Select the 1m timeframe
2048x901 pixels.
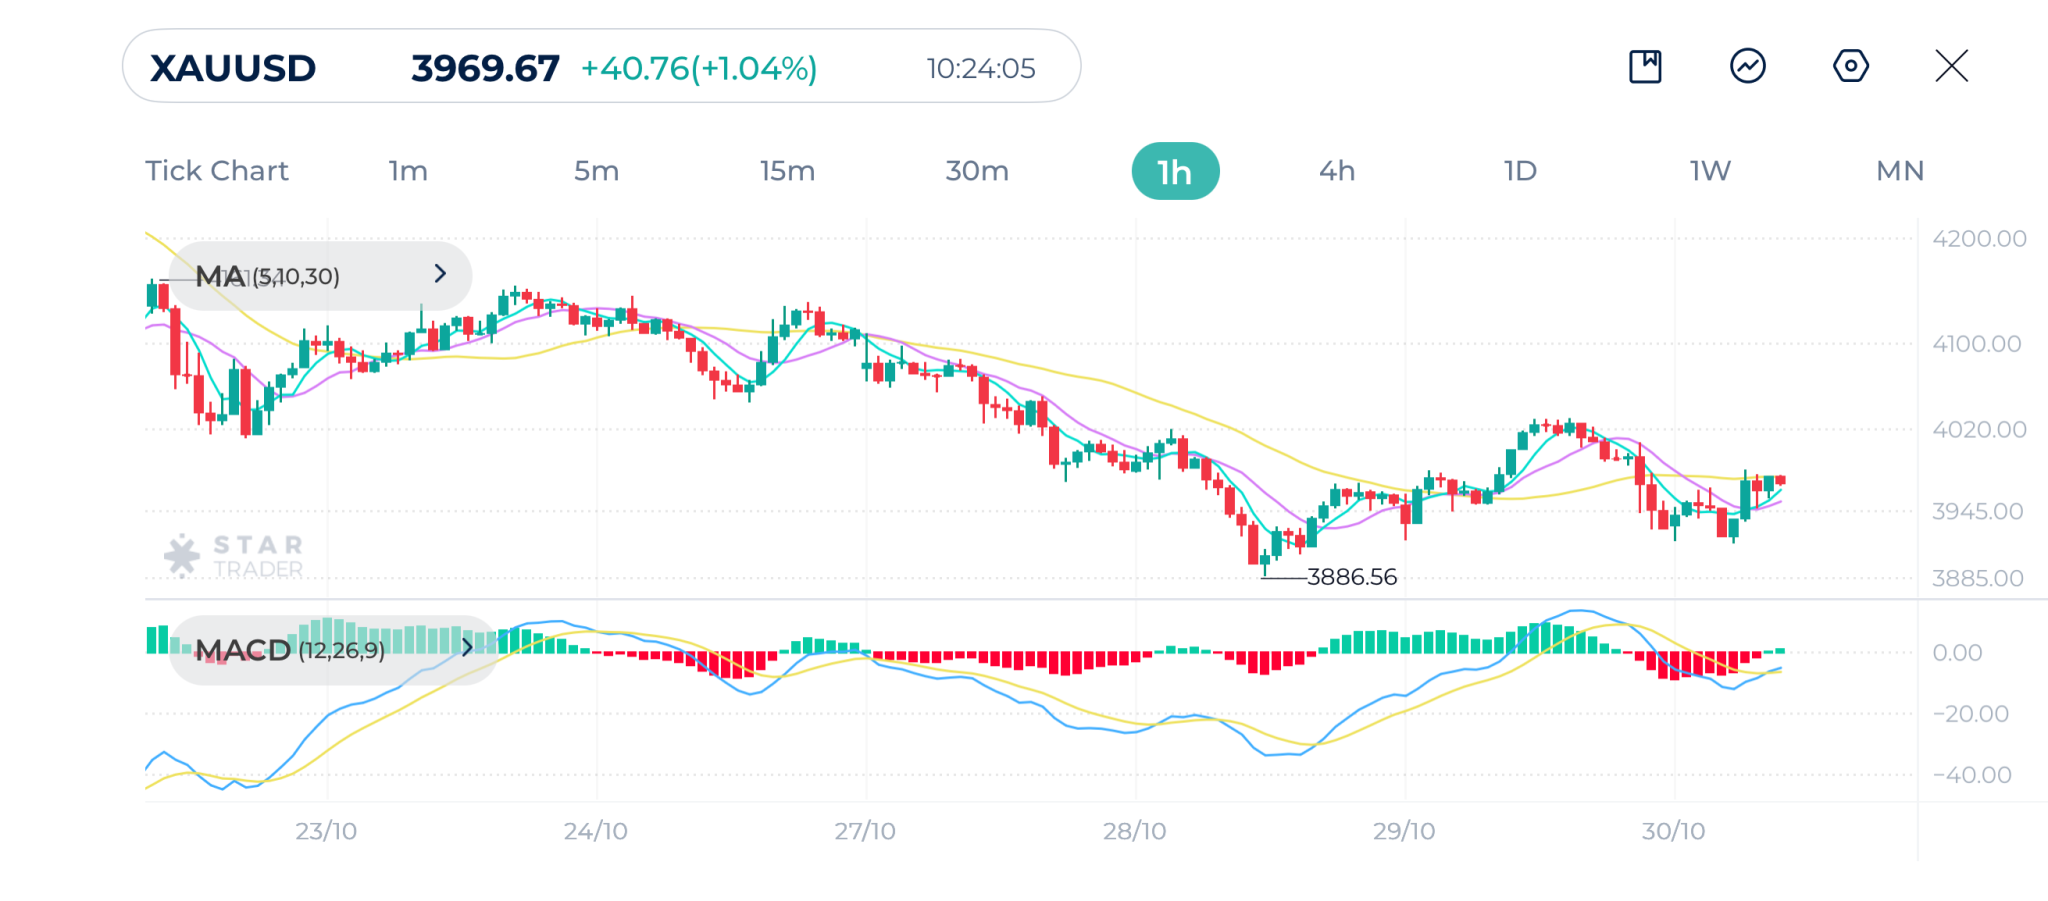click(408, 171)
